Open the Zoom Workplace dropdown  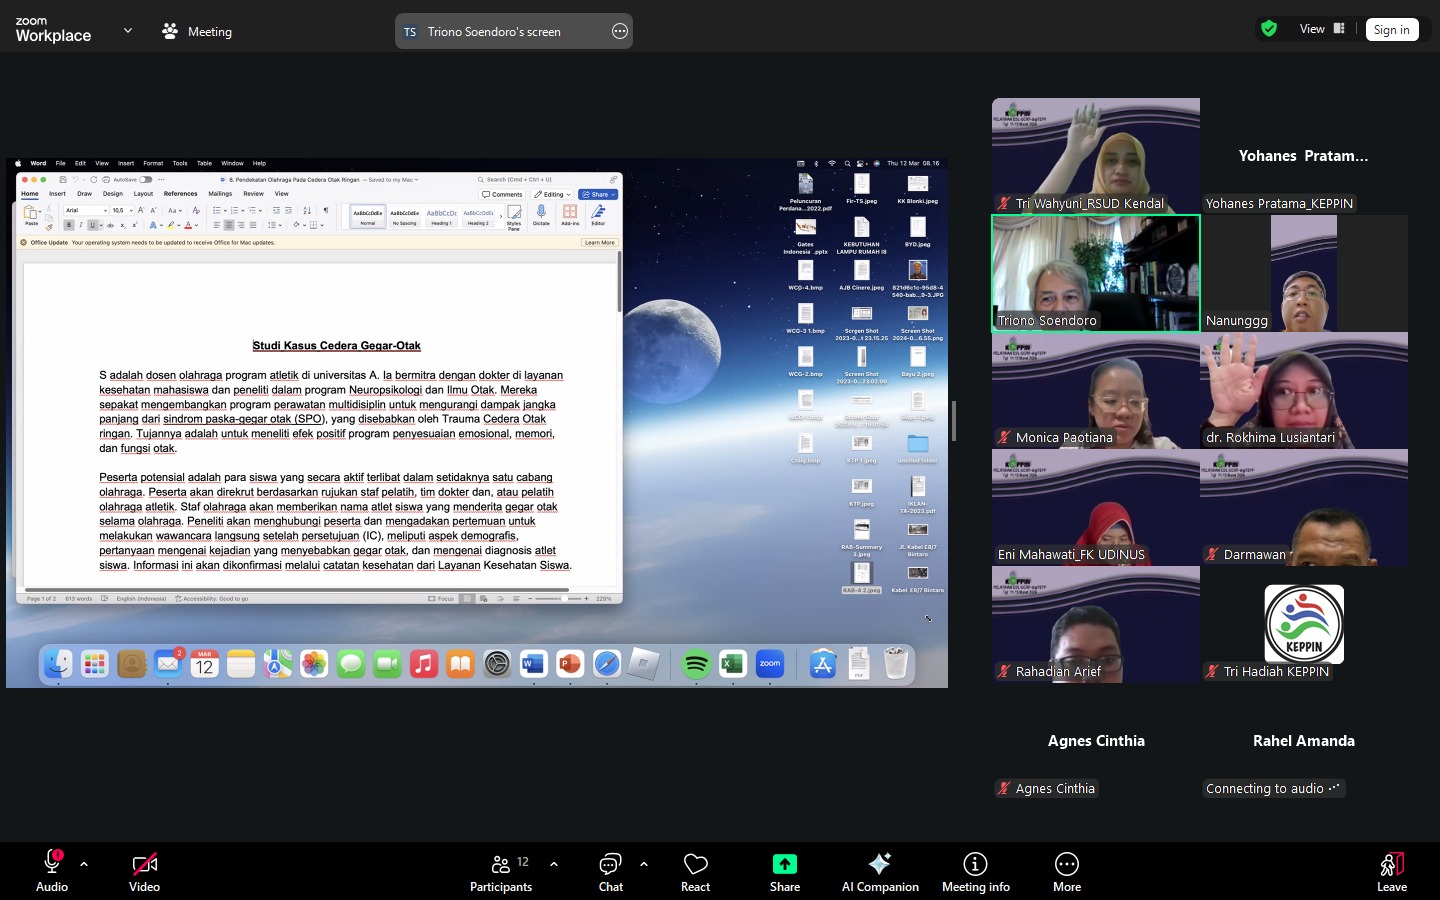pos(127,31)
